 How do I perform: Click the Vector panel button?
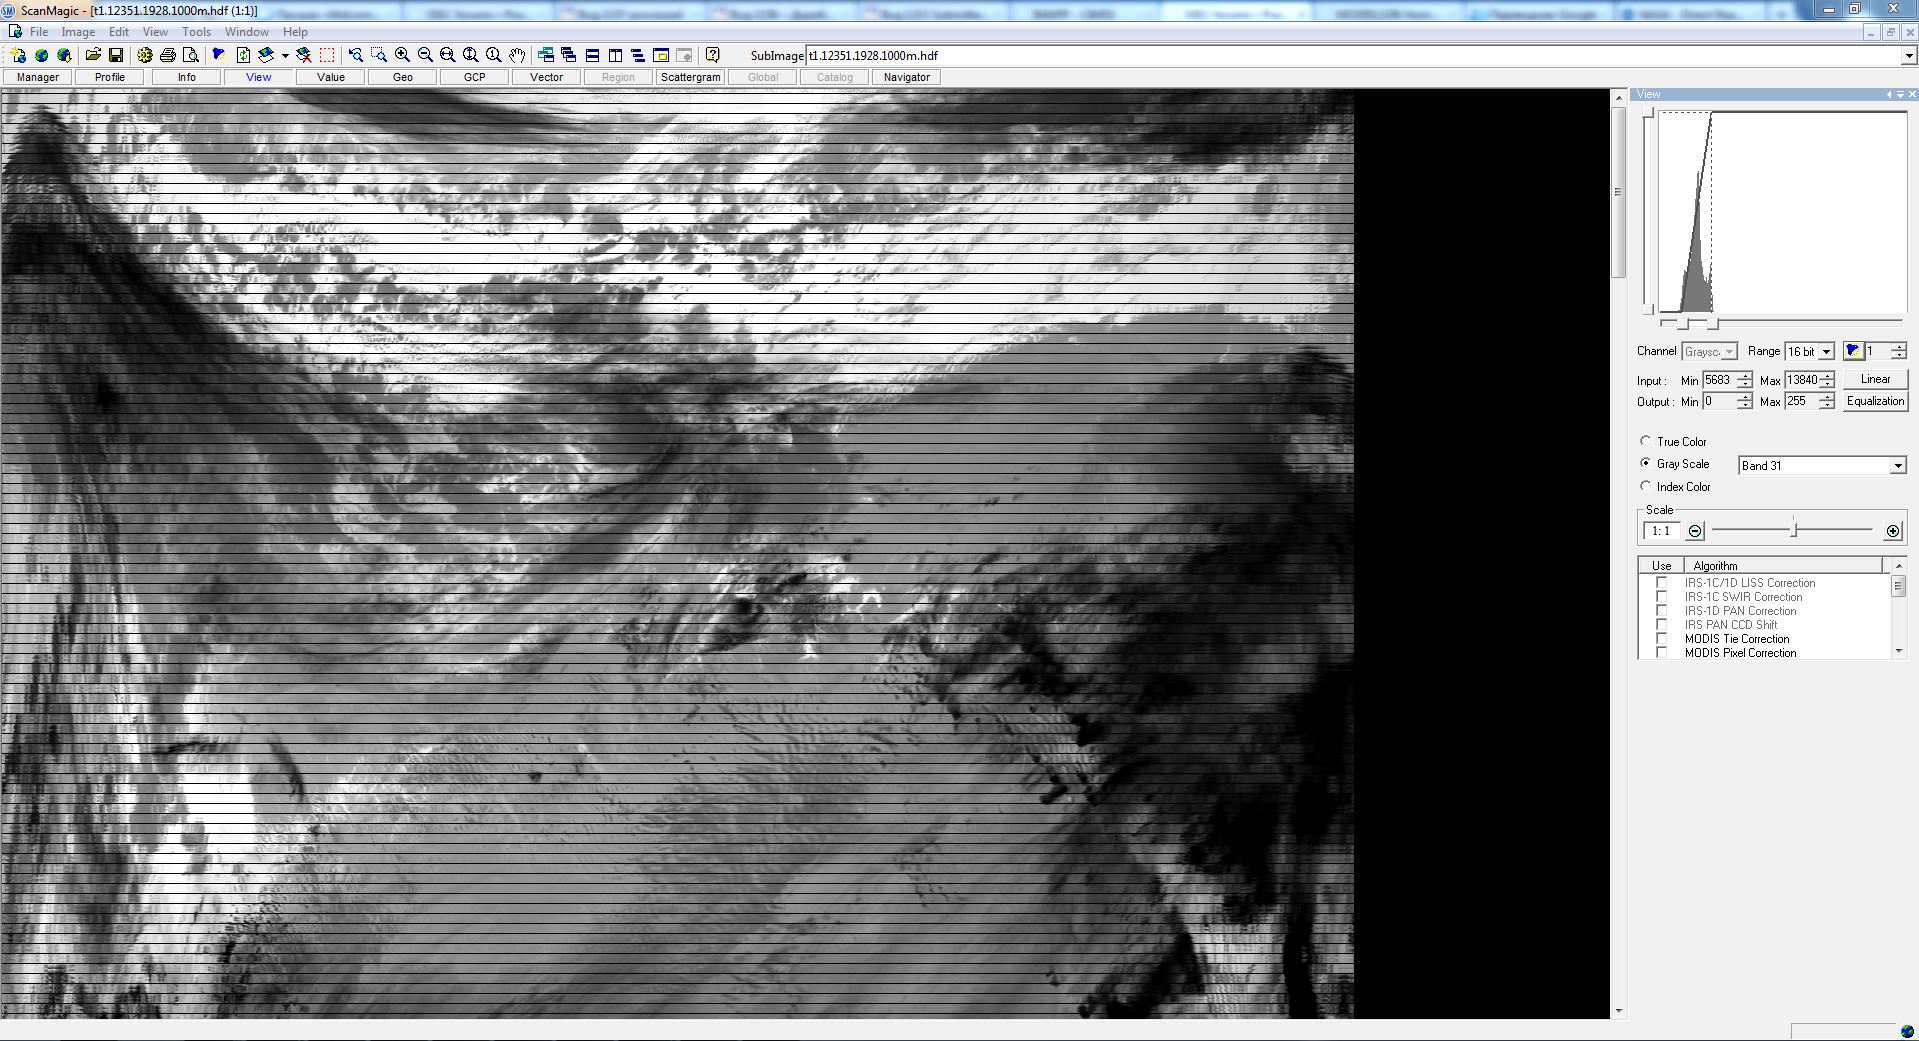pyautogui.click(x=546, y=77)
